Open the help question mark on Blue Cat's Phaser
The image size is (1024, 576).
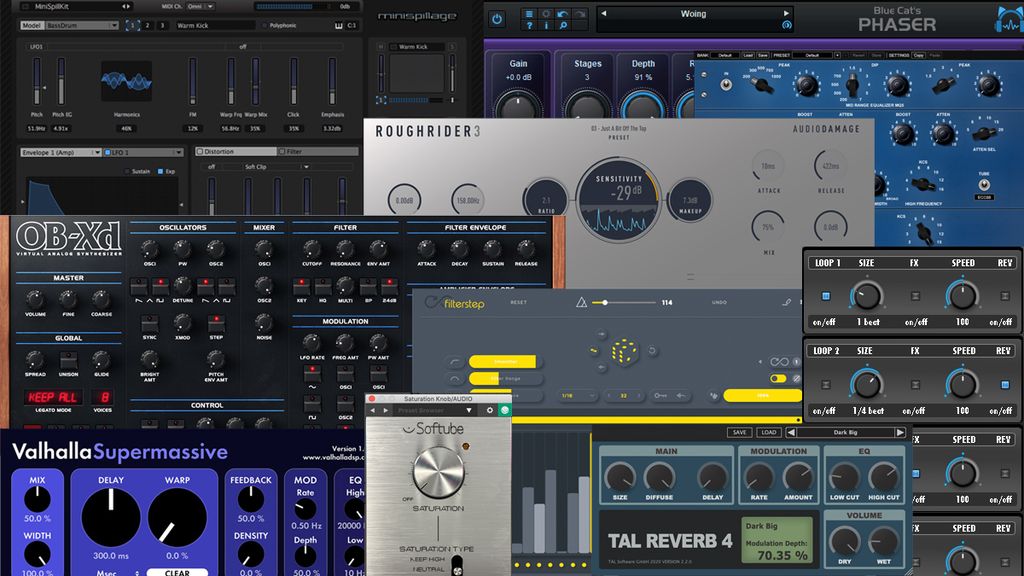click(x=529, y=26)
